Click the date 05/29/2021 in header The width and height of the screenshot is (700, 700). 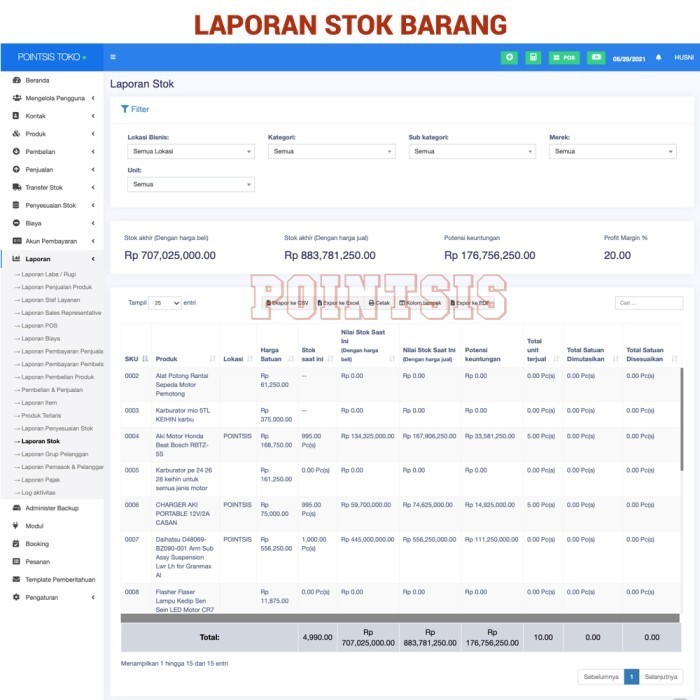pos(629,58)
